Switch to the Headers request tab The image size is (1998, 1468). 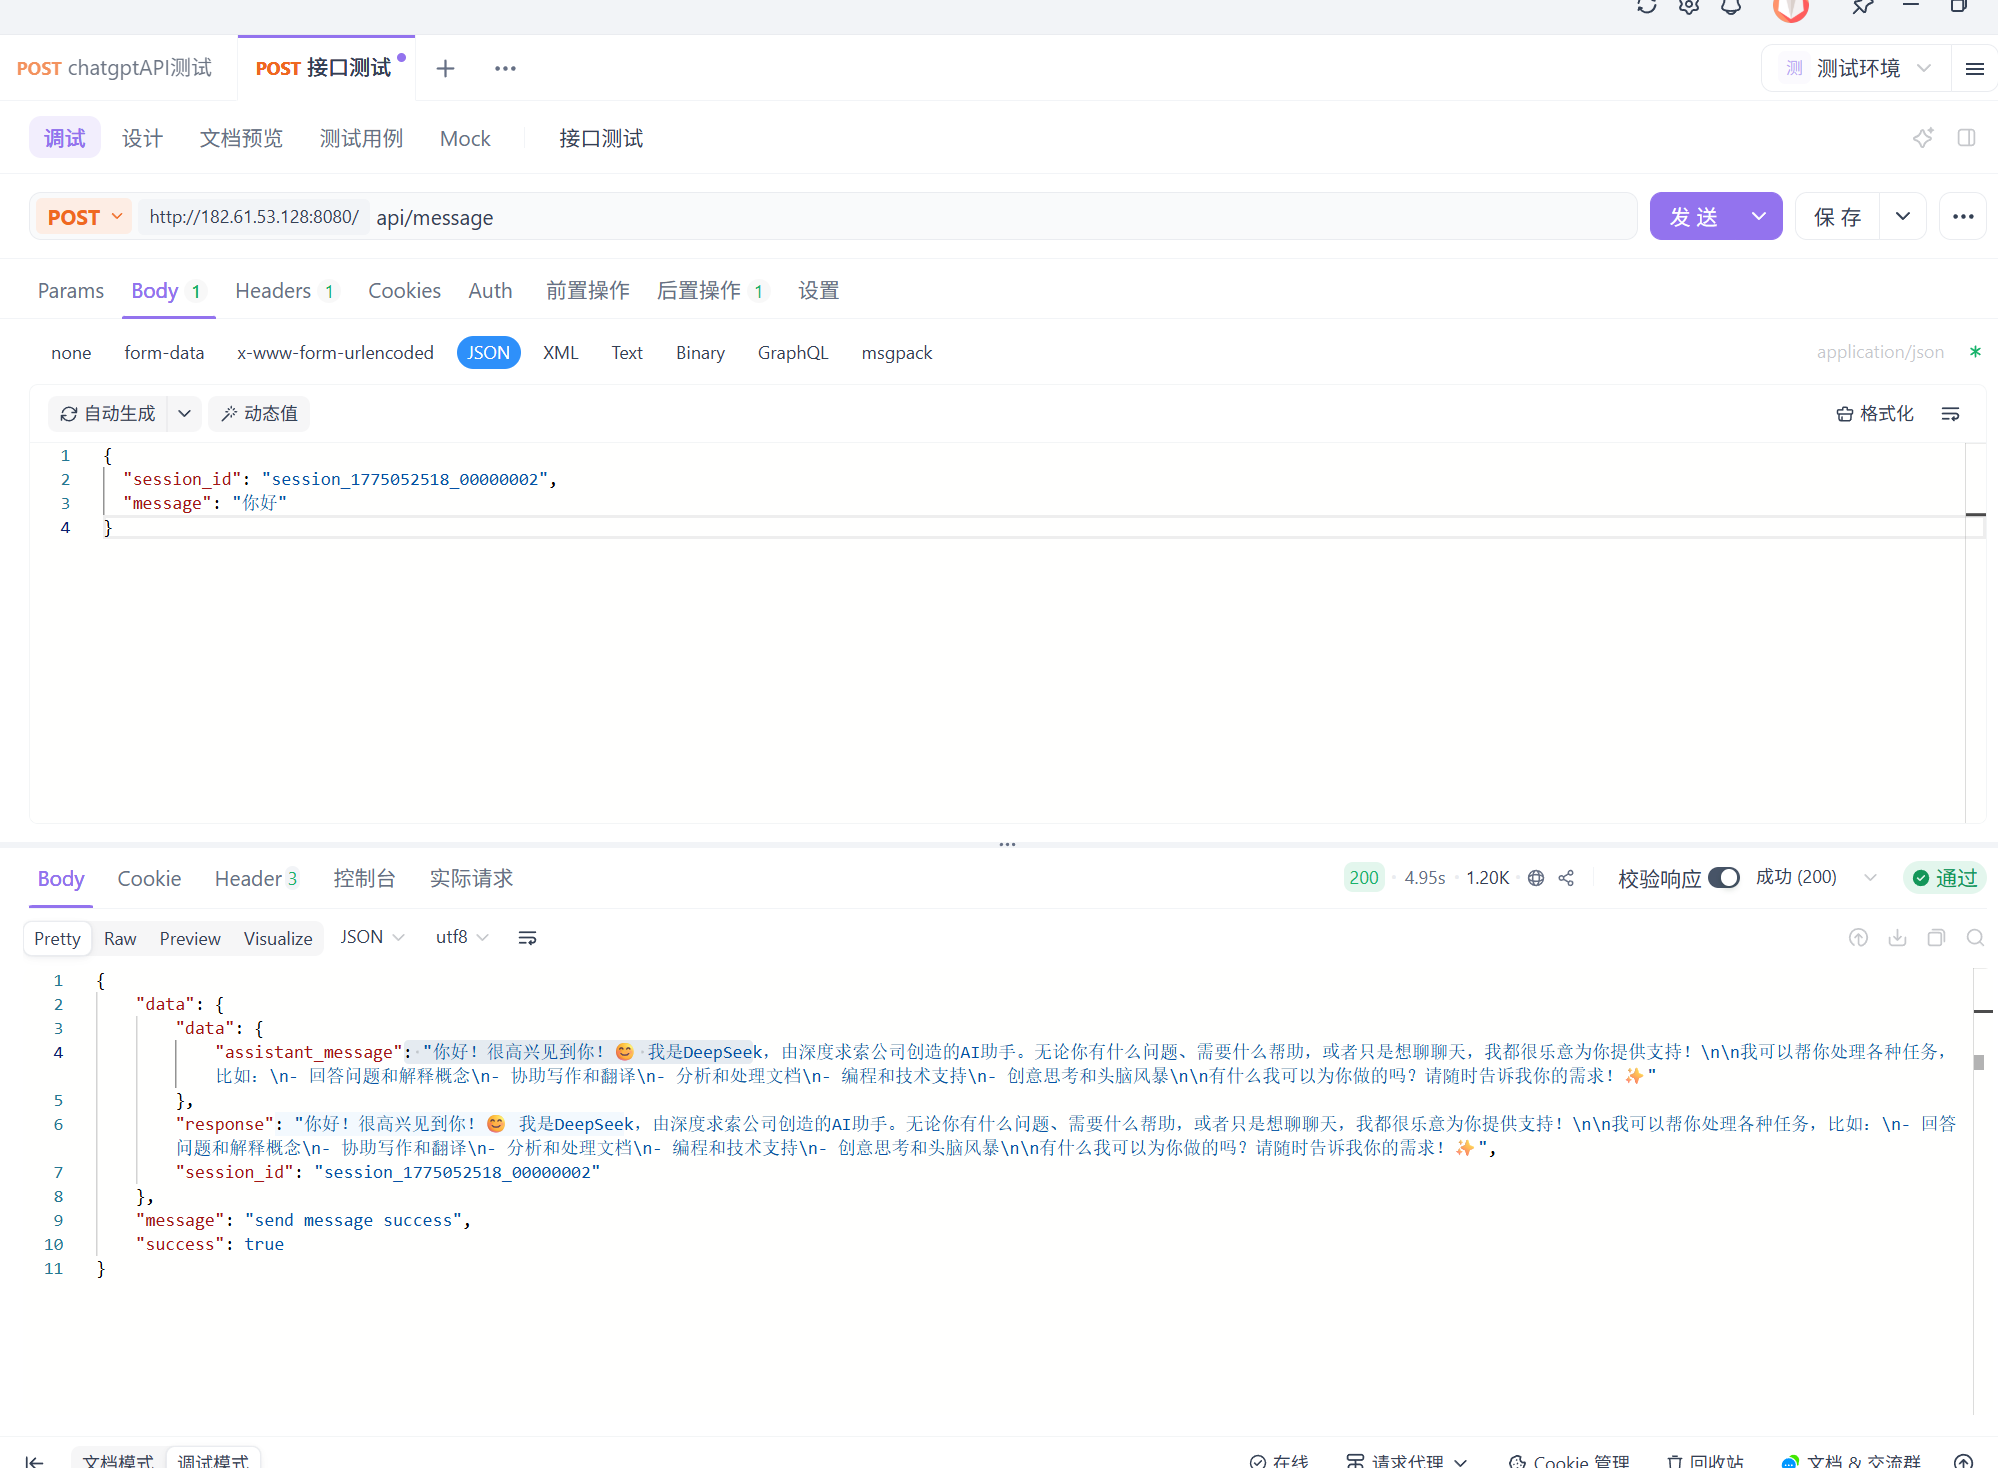pos(273,291)
